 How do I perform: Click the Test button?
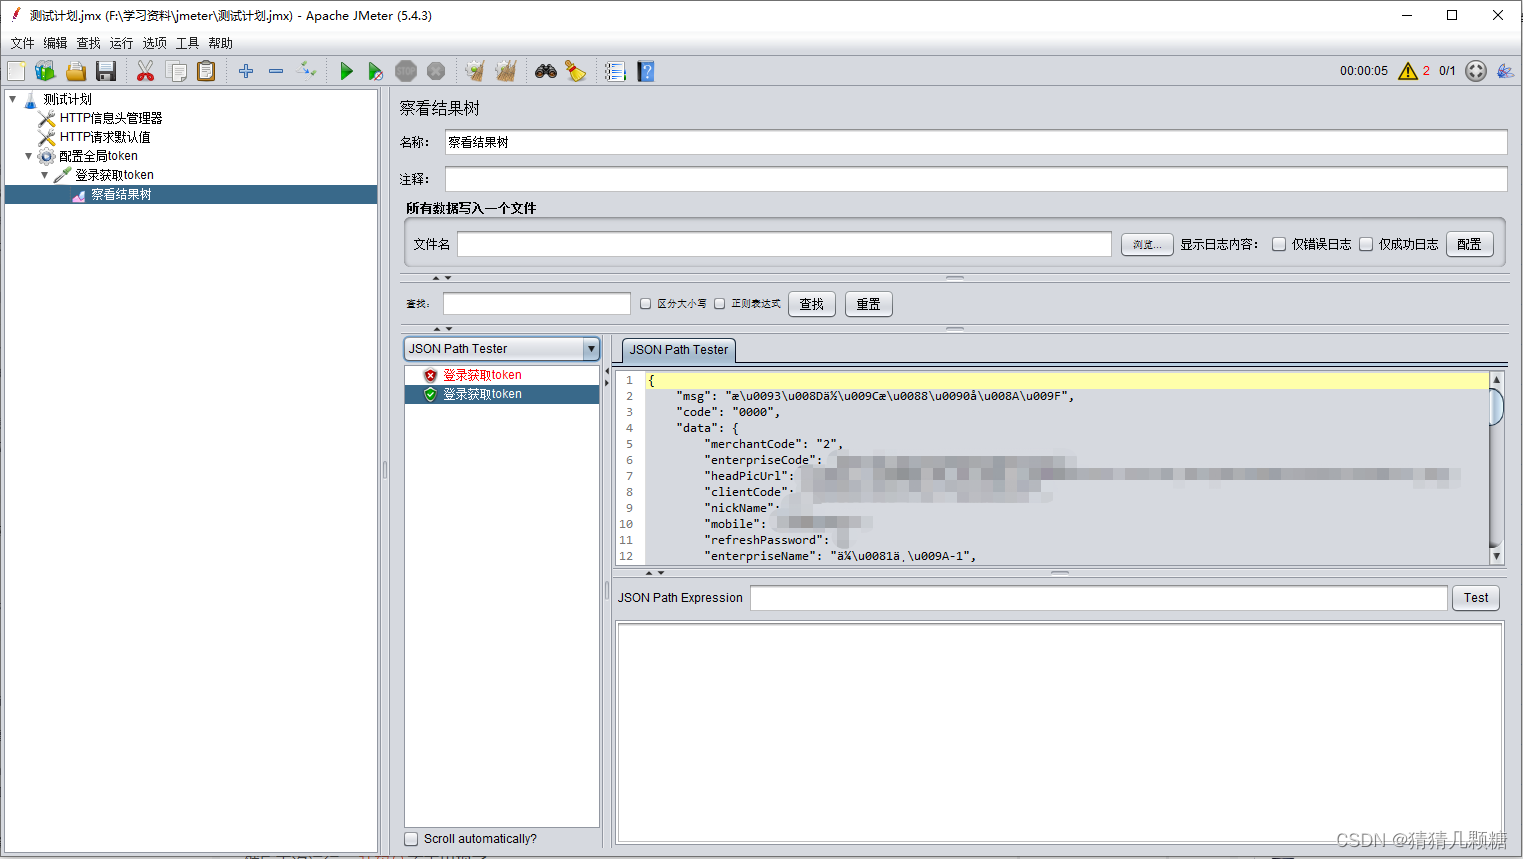pyautogui.click(x=1476, y=598)
